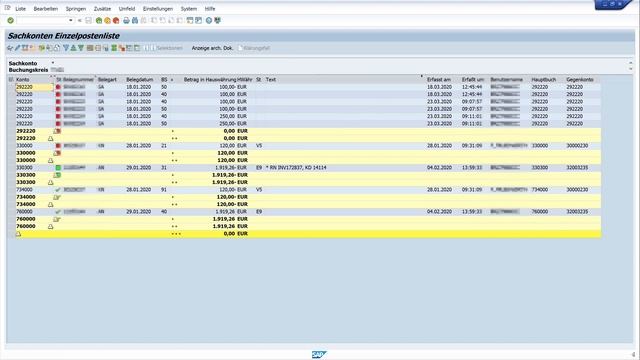Click the green Sum total icon
The height and width of the screenshot is (360, 640).
[114, 48]
